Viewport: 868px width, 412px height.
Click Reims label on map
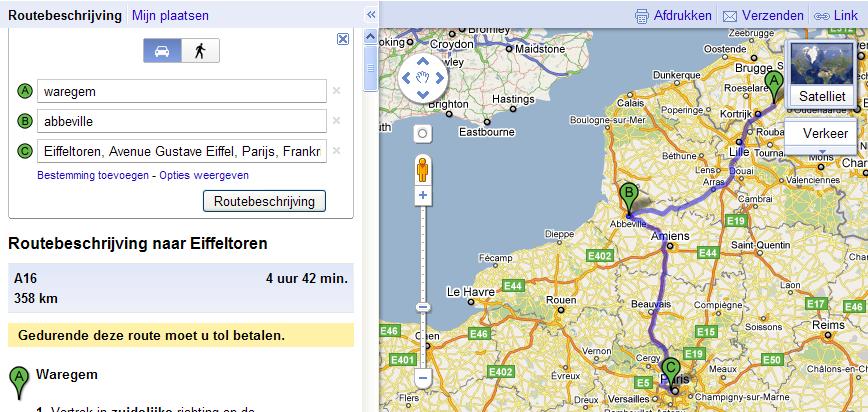coord(828,325)
